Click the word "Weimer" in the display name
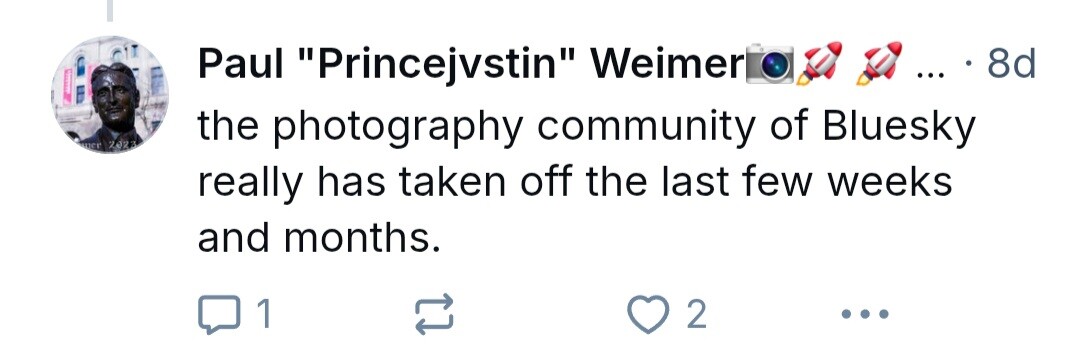The width and height of the screenshot is (1080, 364). 667,65
